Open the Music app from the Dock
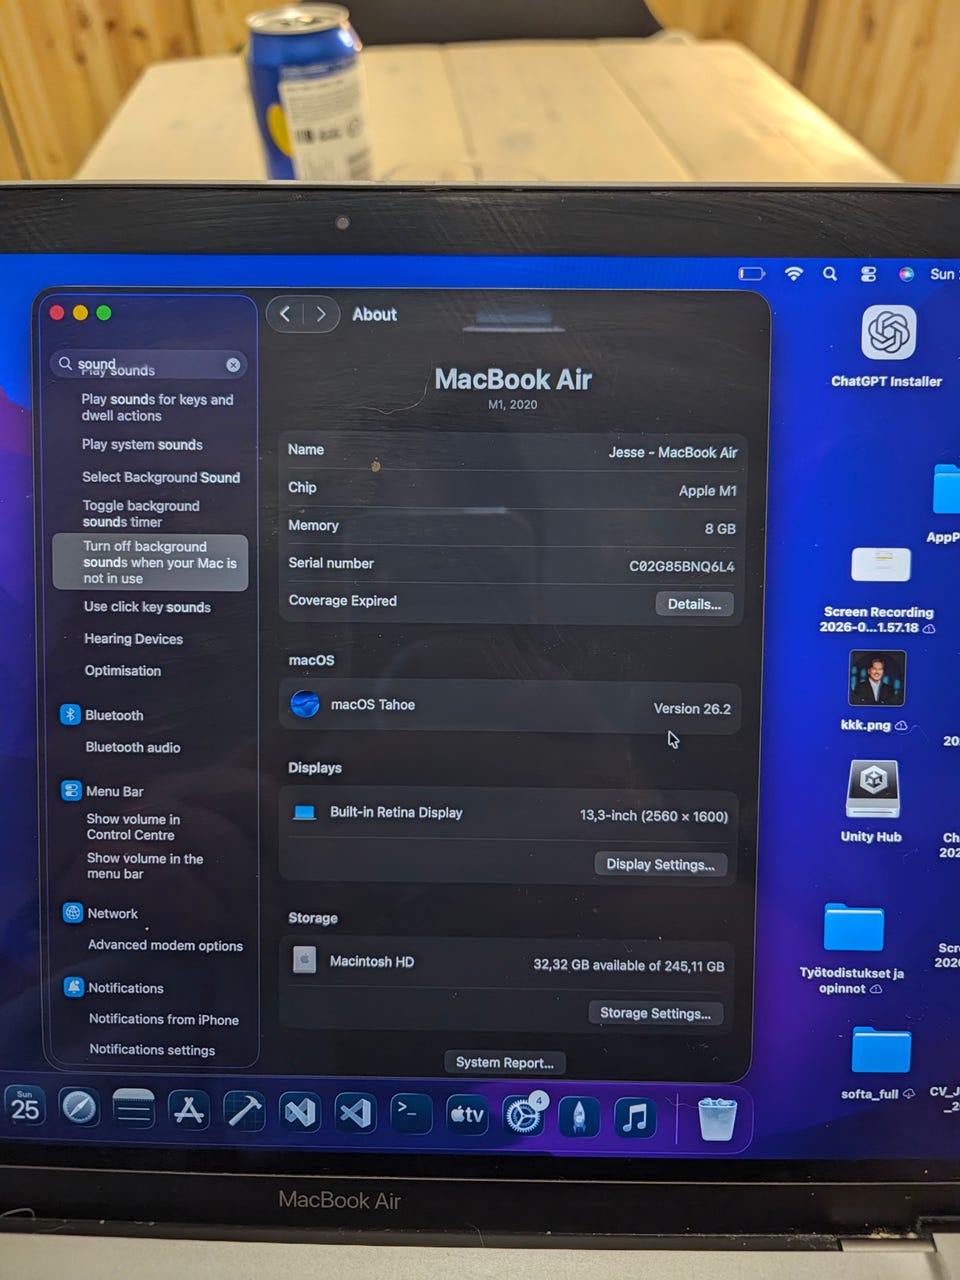This screenshot has width=960, height=1280. point(634,1117)
